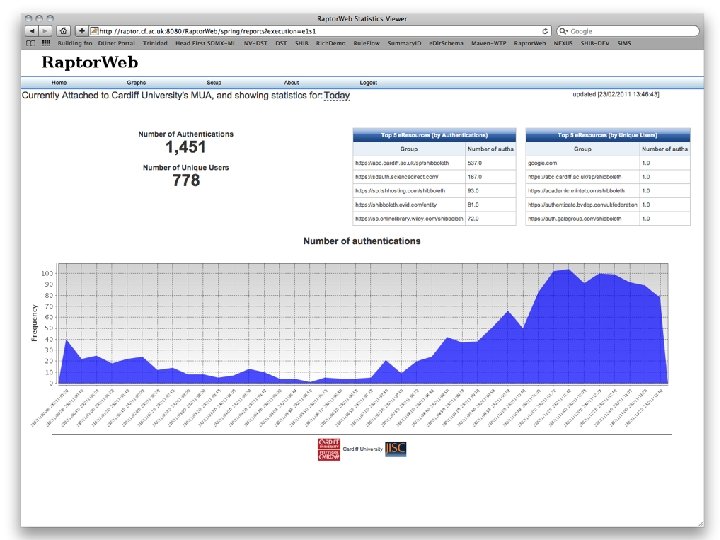720x540 pixels.
Task: Click the browser Back arrow button
Action: [x=32, y=31]
